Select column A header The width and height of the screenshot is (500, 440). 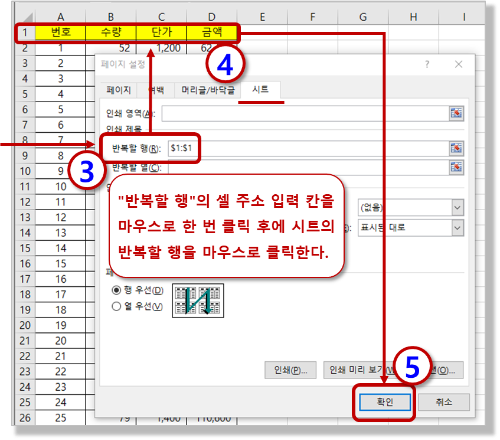click(x=60, y=17)
